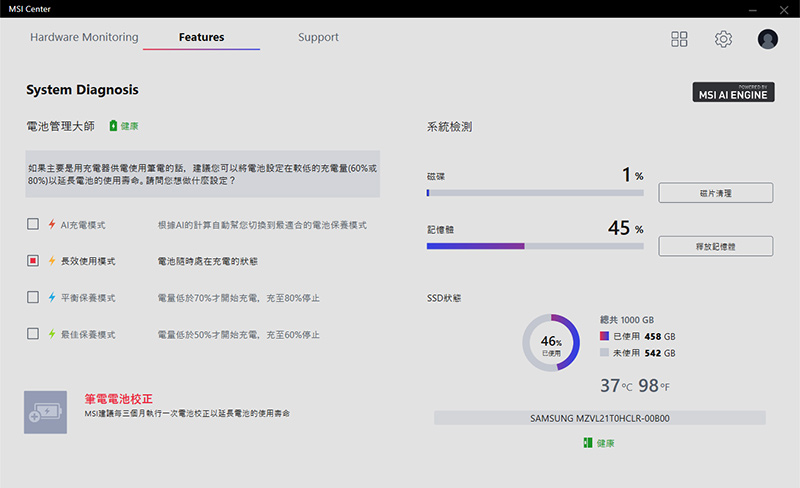The height and width of the screenshot is (488, 800).
Task: Click the user profile avatar
Action: click(768, 39)
